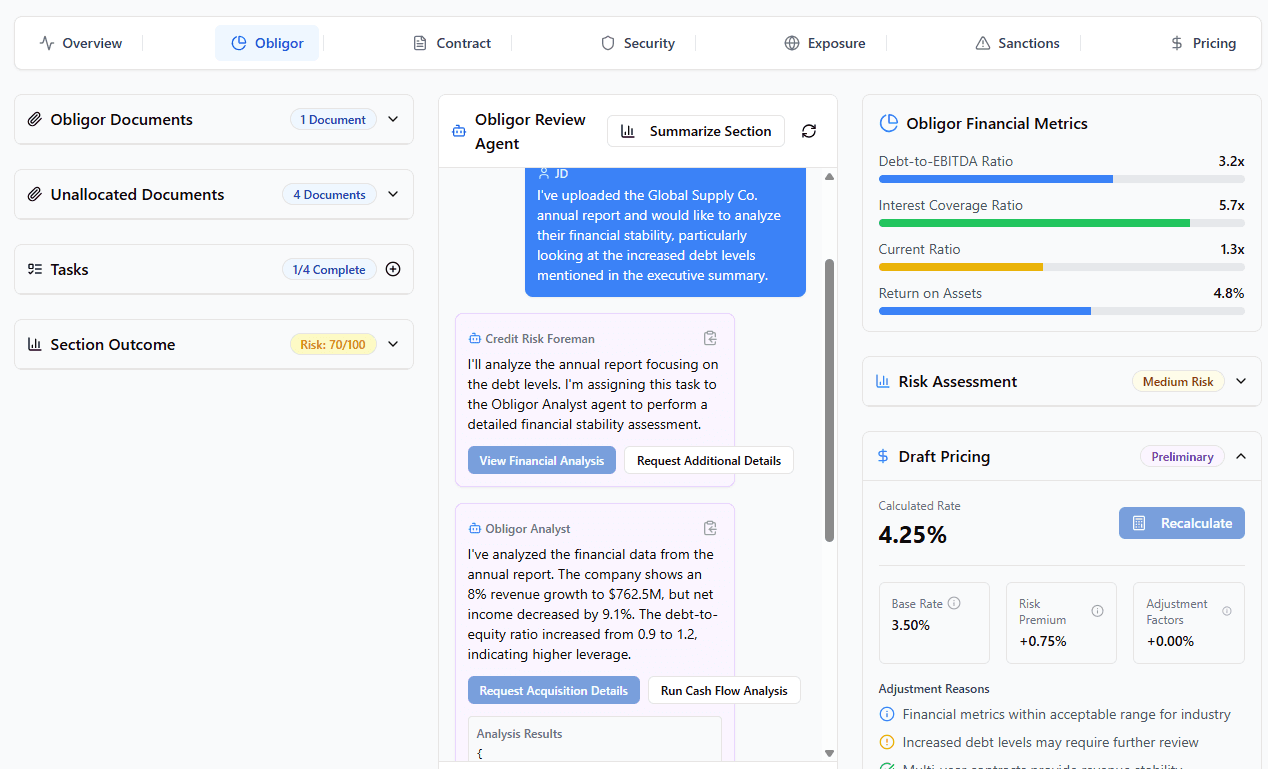Click the chat scrollbar down arrow
Image resolution: width=1268 pixels, height=769 pixels.
(x=829, y=753)
